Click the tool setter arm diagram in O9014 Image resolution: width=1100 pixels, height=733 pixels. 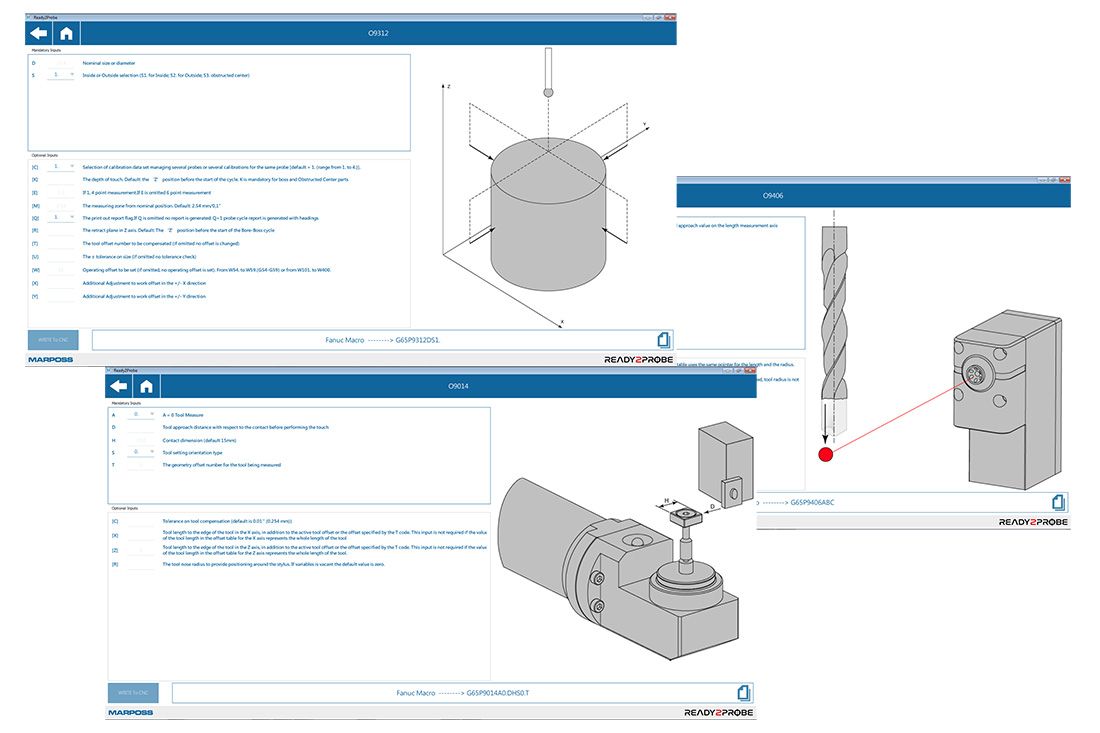point(617,568)
